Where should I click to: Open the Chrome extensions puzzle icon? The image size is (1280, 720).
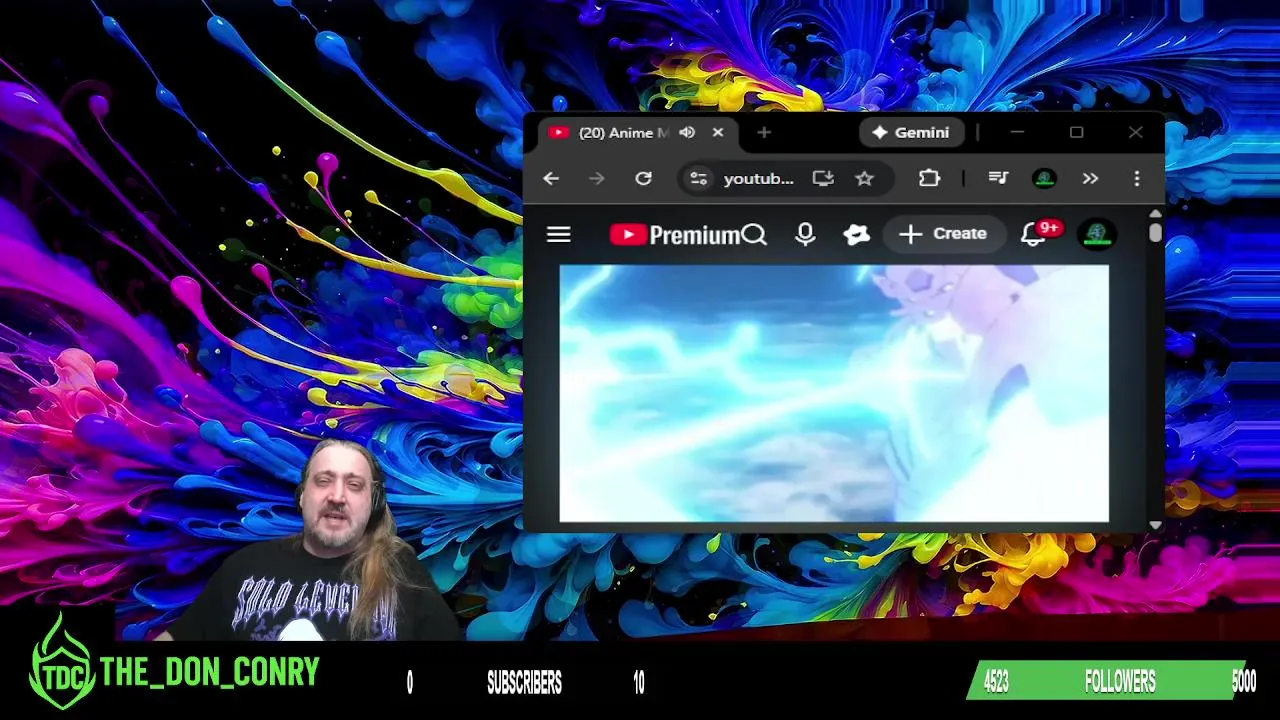(929, 178)
